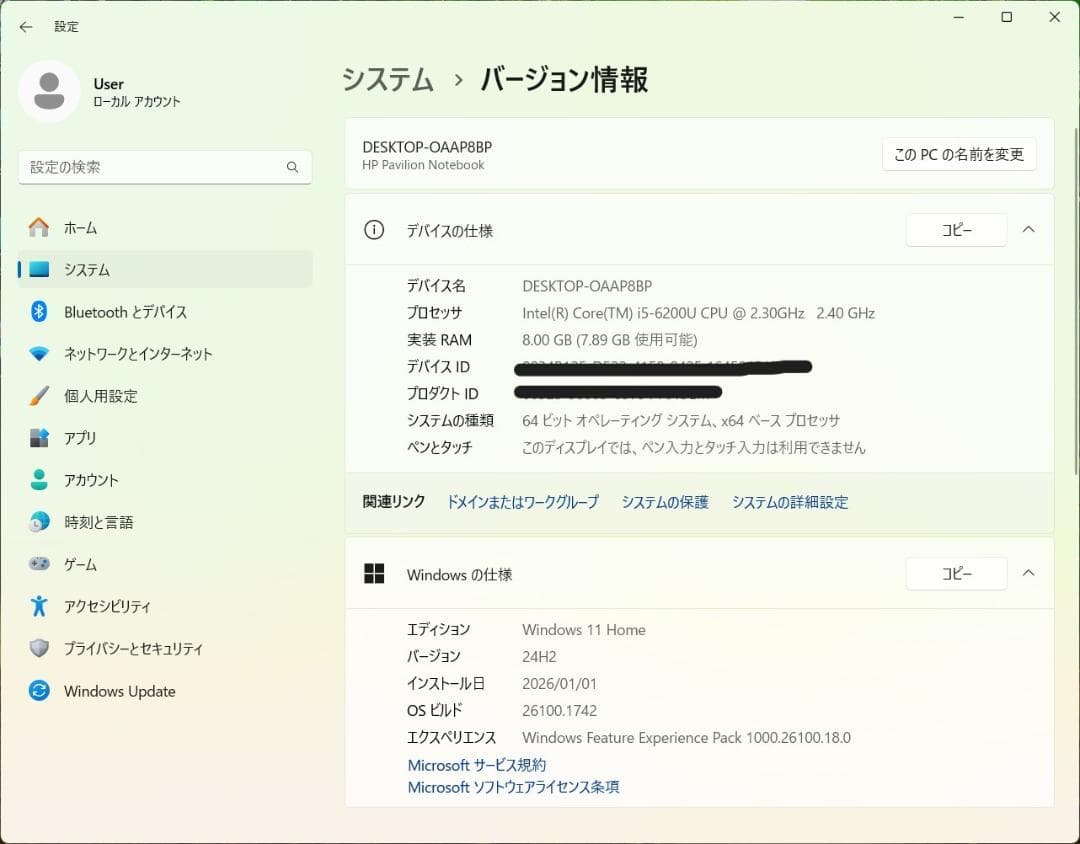The height and width of the screenshot is (844, 1080).
Task: Open システムの詳細設定 link
Action: point(789,502)
